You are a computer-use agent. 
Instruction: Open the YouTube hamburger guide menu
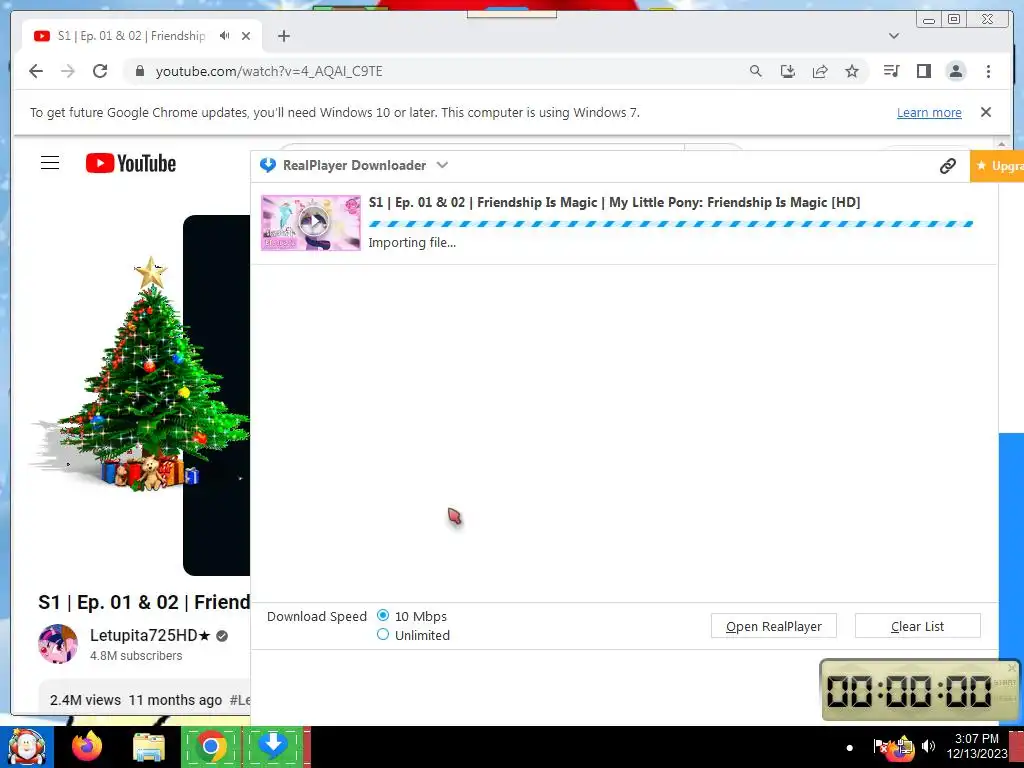pyautogui.click(x=50, y=163)
